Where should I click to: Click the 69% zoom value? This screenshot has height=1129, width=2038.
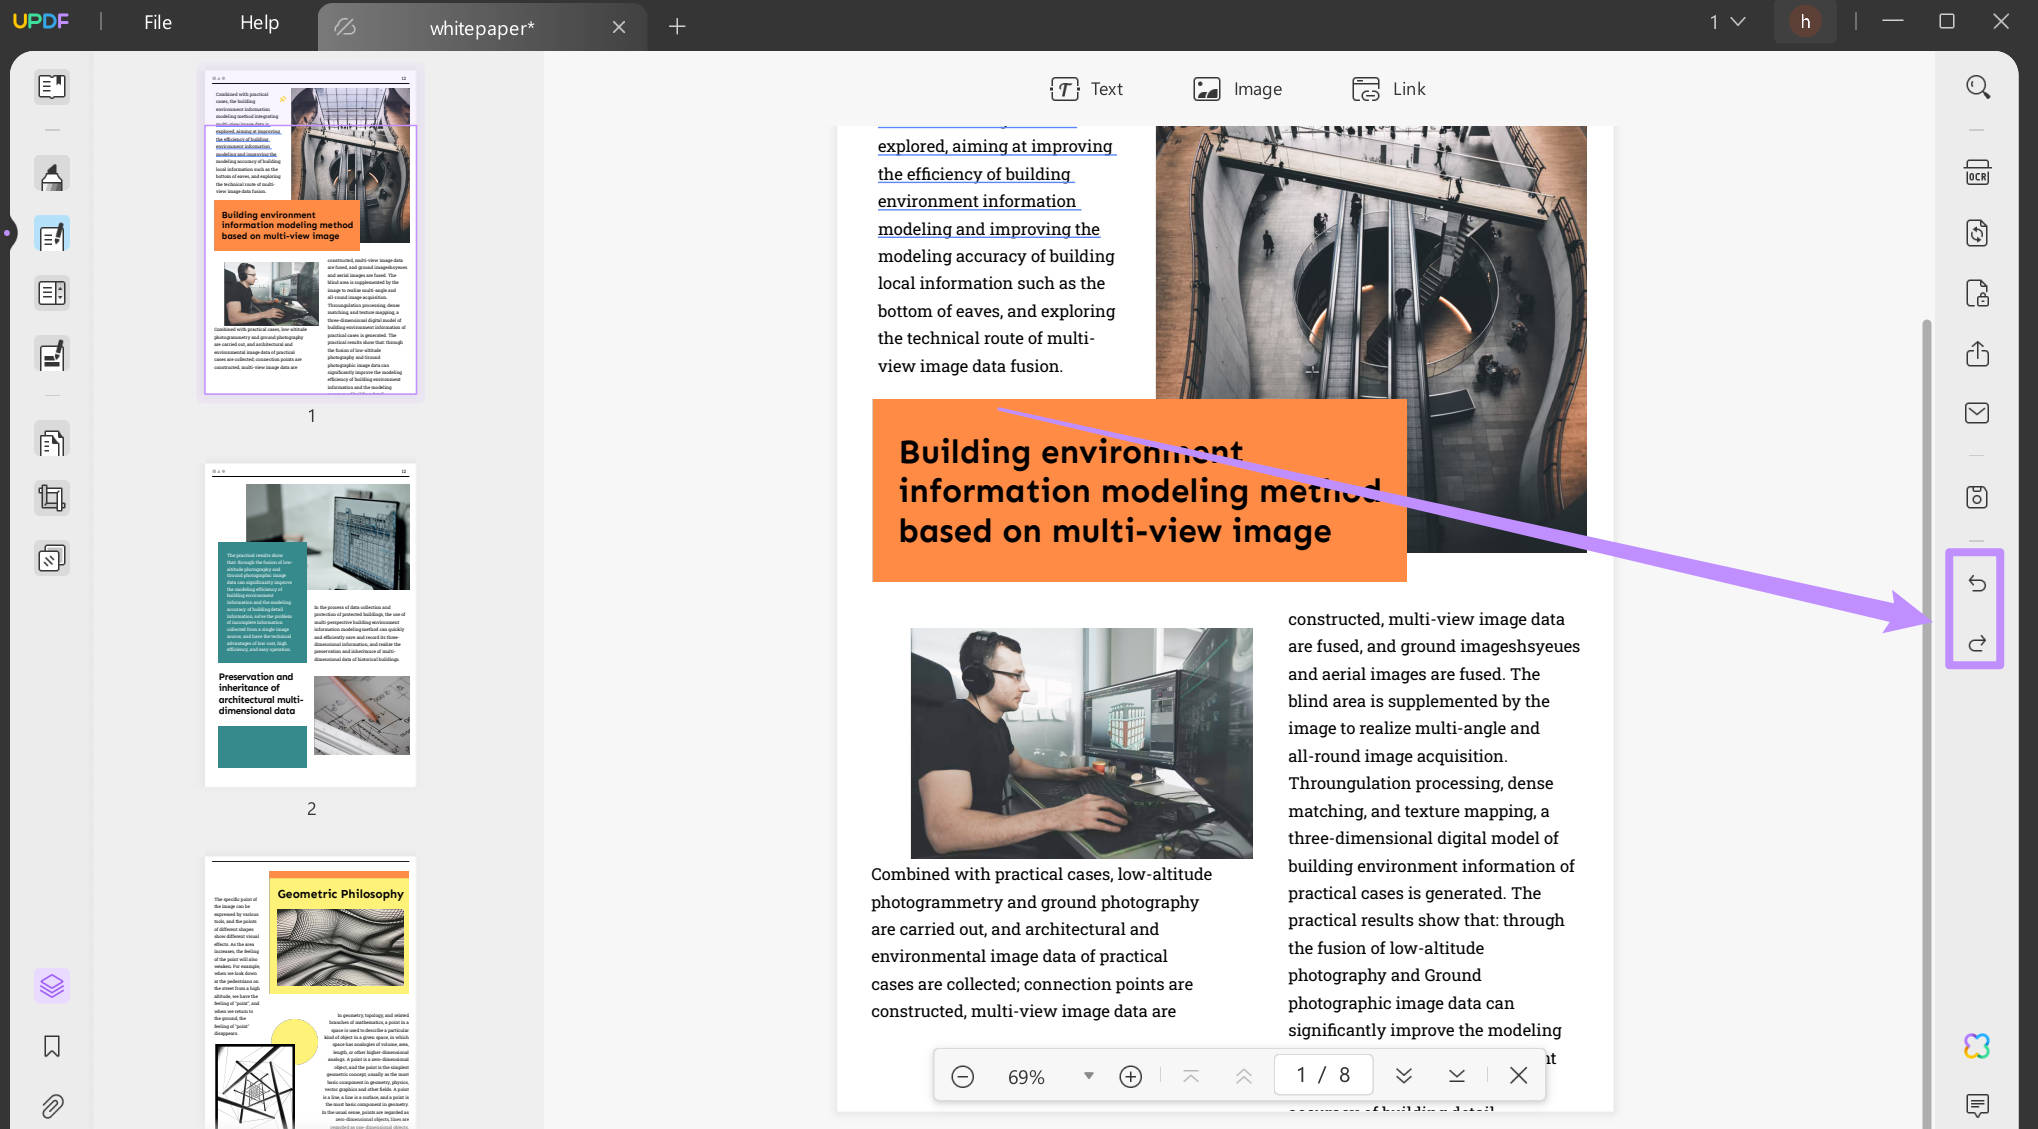click(x=1026, y=1077)
